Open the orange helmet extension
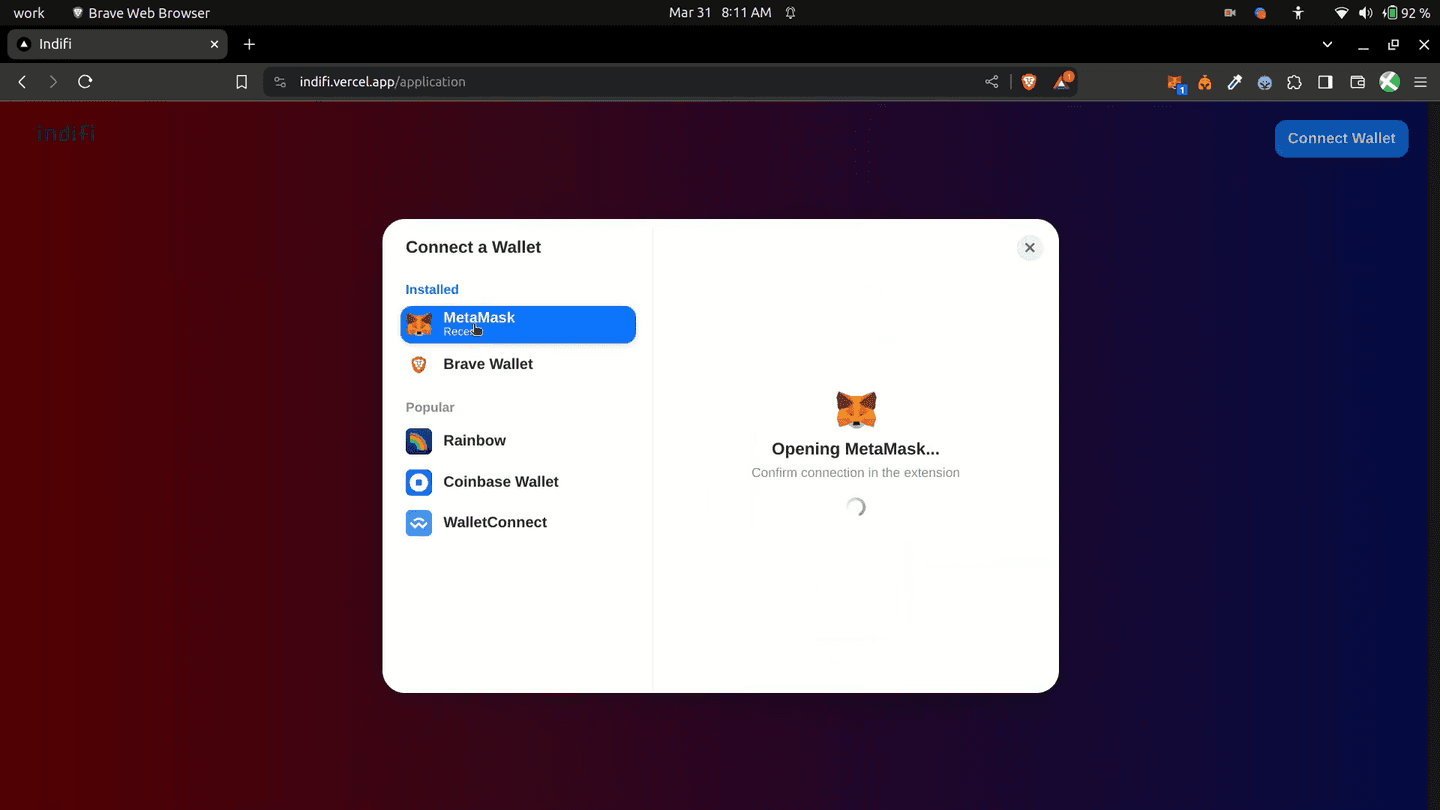 (x=1205, y=83)
